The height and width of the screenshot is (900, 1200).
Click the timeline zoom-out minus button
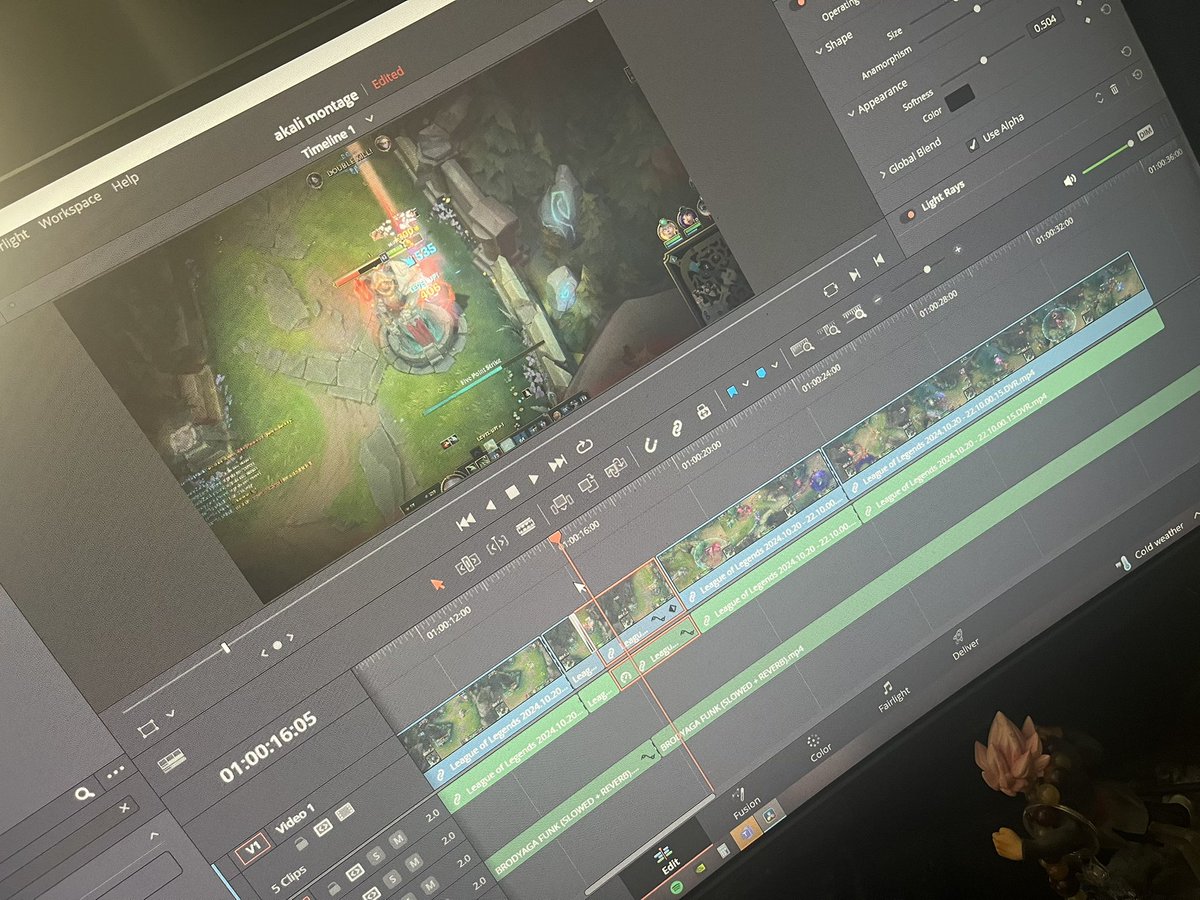pos(878,299)
